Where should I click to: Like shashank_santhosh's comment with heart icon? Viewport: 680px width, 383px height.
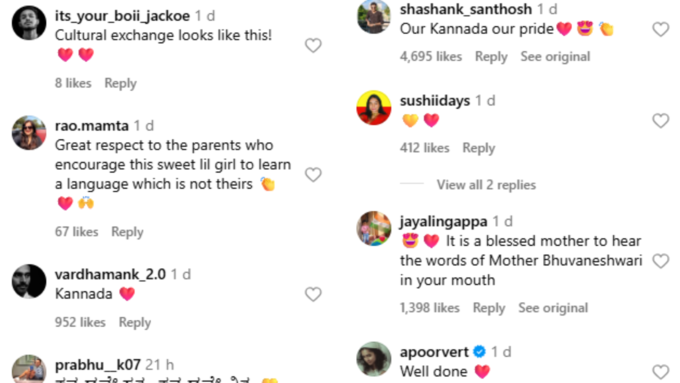(x=660, y=29)
